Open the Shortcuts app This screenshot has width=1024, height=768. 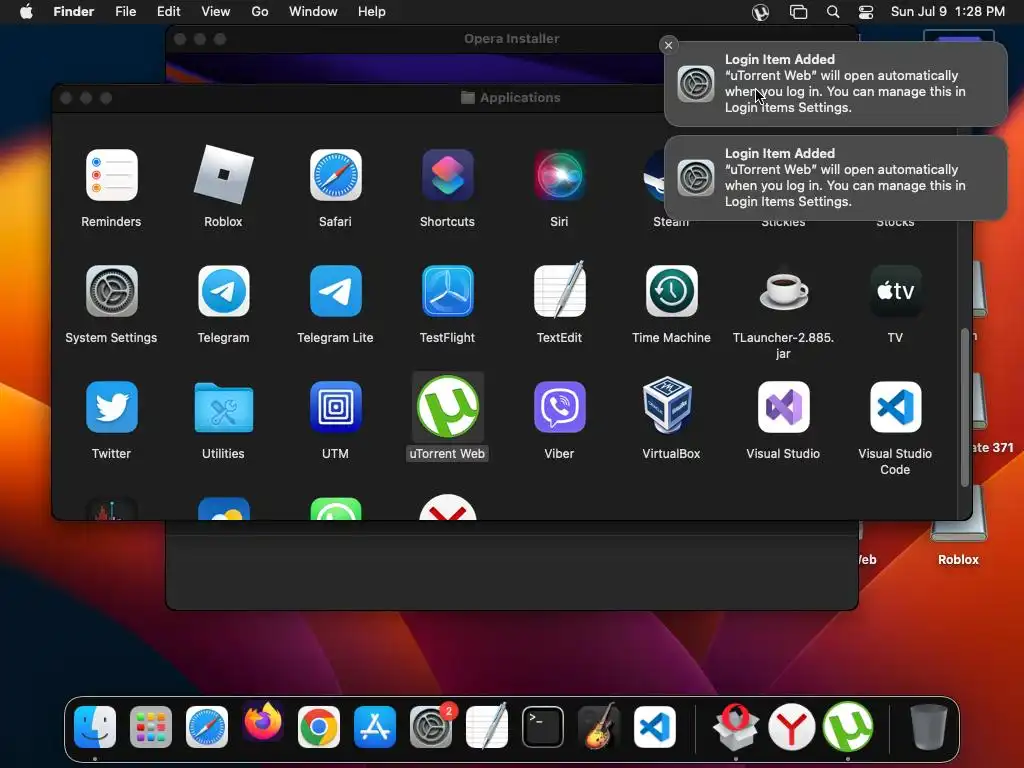click(x=447, y=175)
